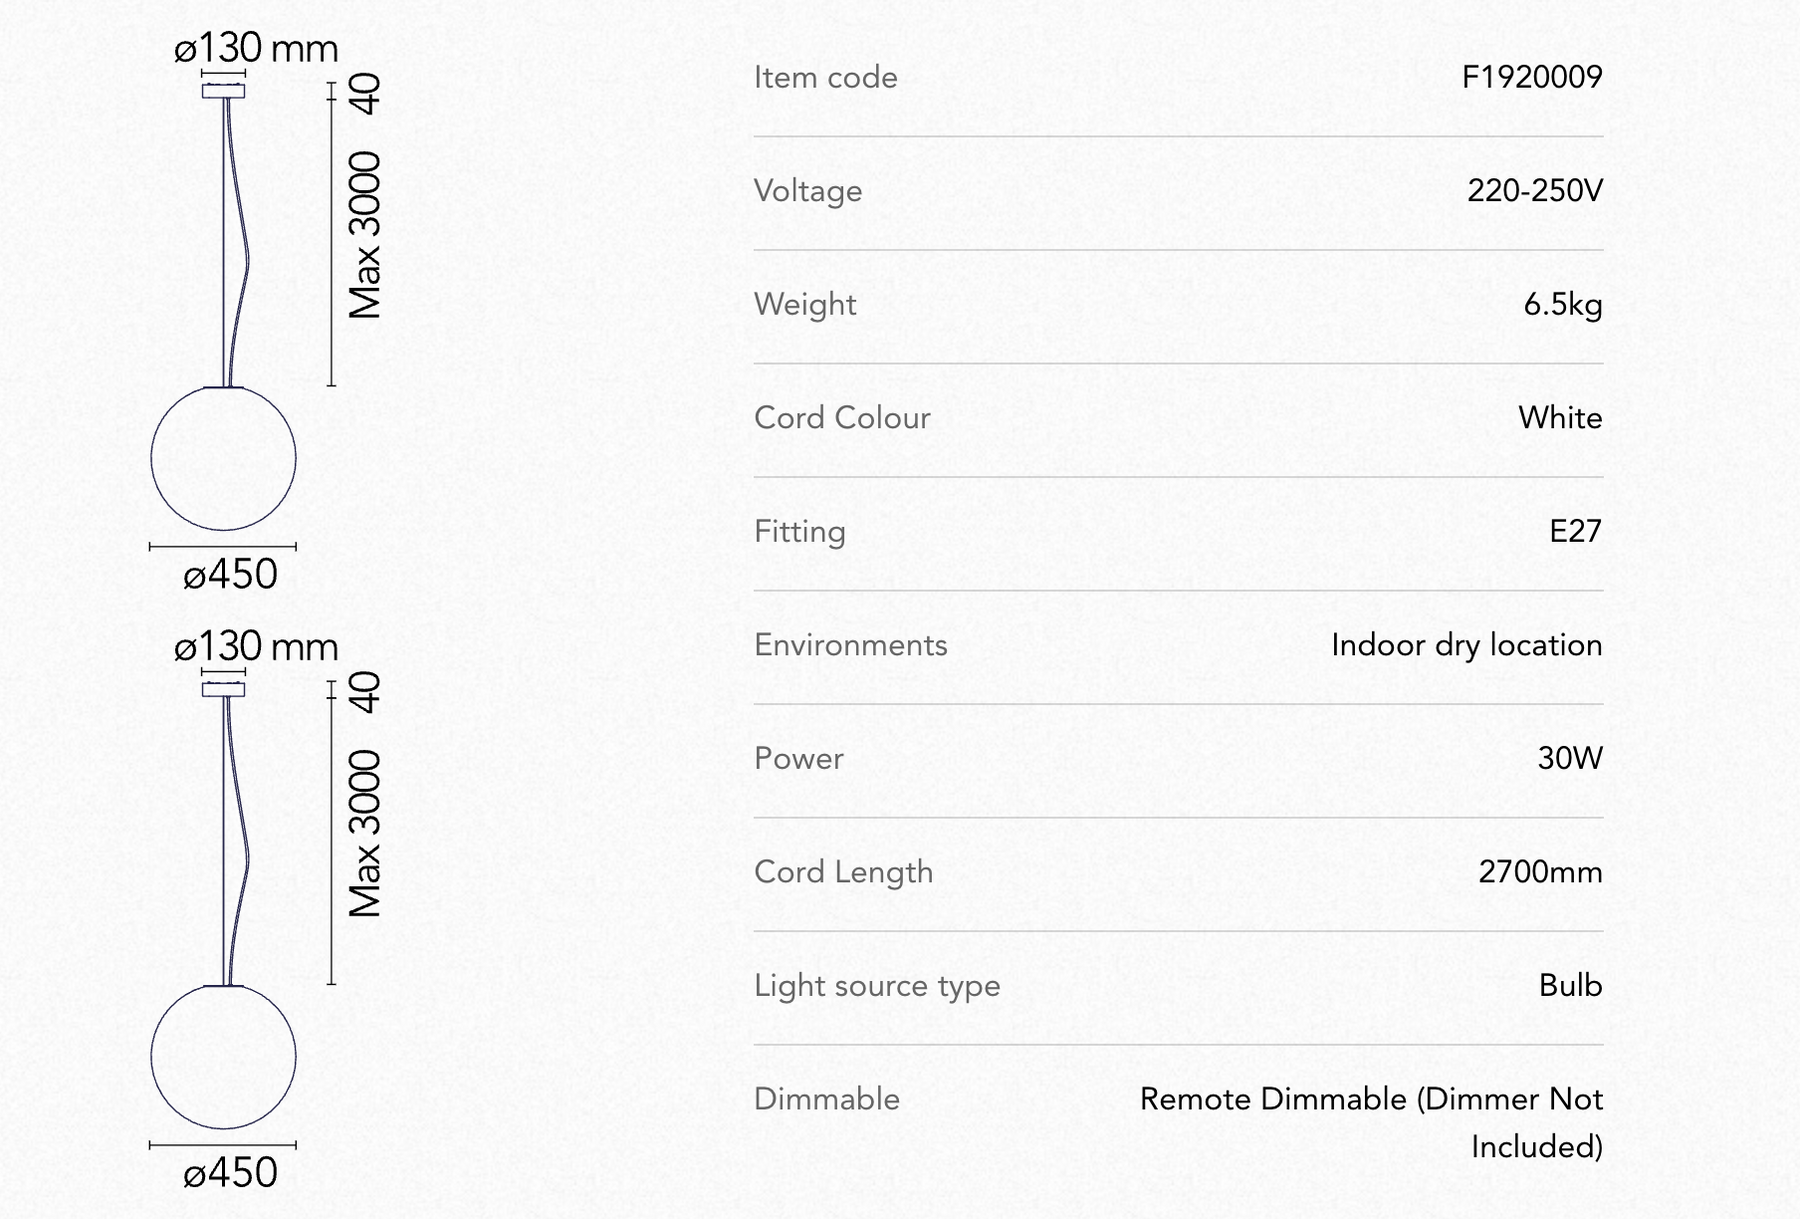The width and height of the screenshot is (1800, 1219).
Task: Click the Weight value 6.5kg
Action: pos(1563,304)
